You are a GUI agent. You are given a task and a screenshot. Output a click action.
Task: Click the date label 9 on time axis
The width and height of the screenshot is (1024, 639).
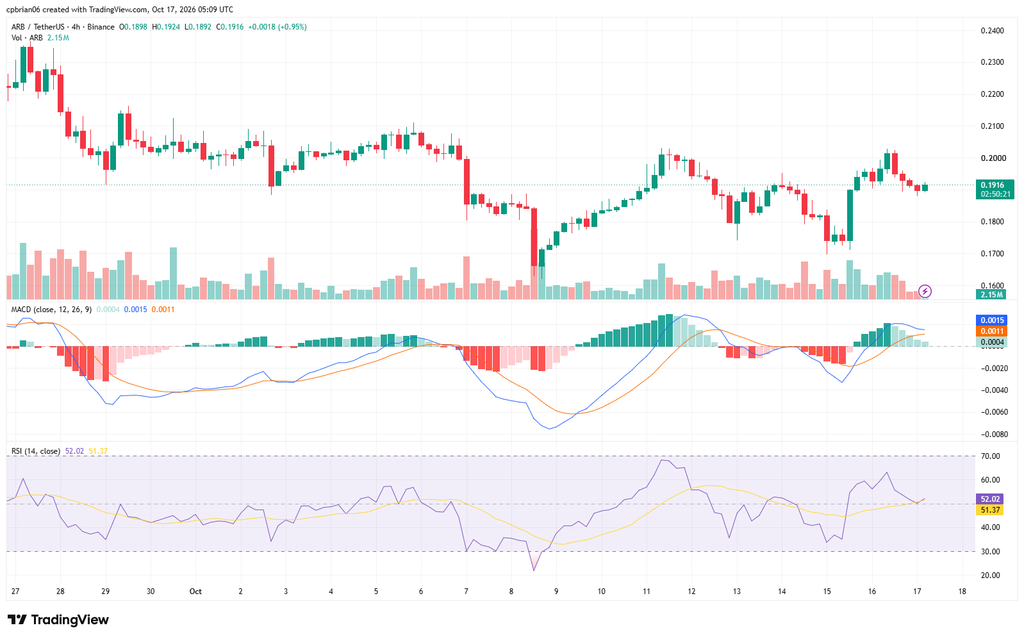[x=556, y=591]
